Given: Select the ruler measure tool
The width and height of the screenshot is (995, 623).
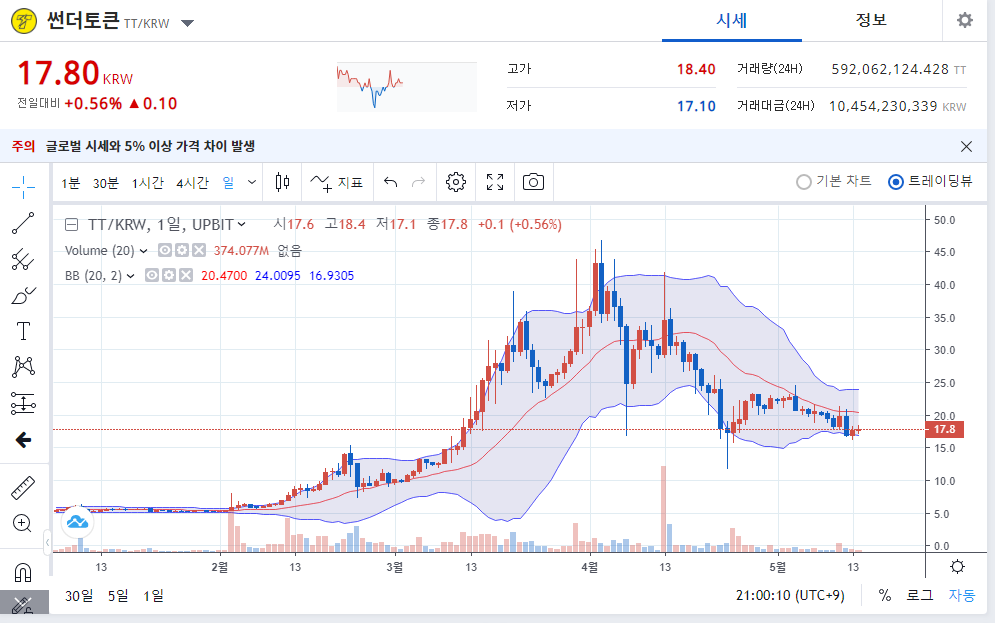Looking at the screenshot, I should (x=23, y=488).
